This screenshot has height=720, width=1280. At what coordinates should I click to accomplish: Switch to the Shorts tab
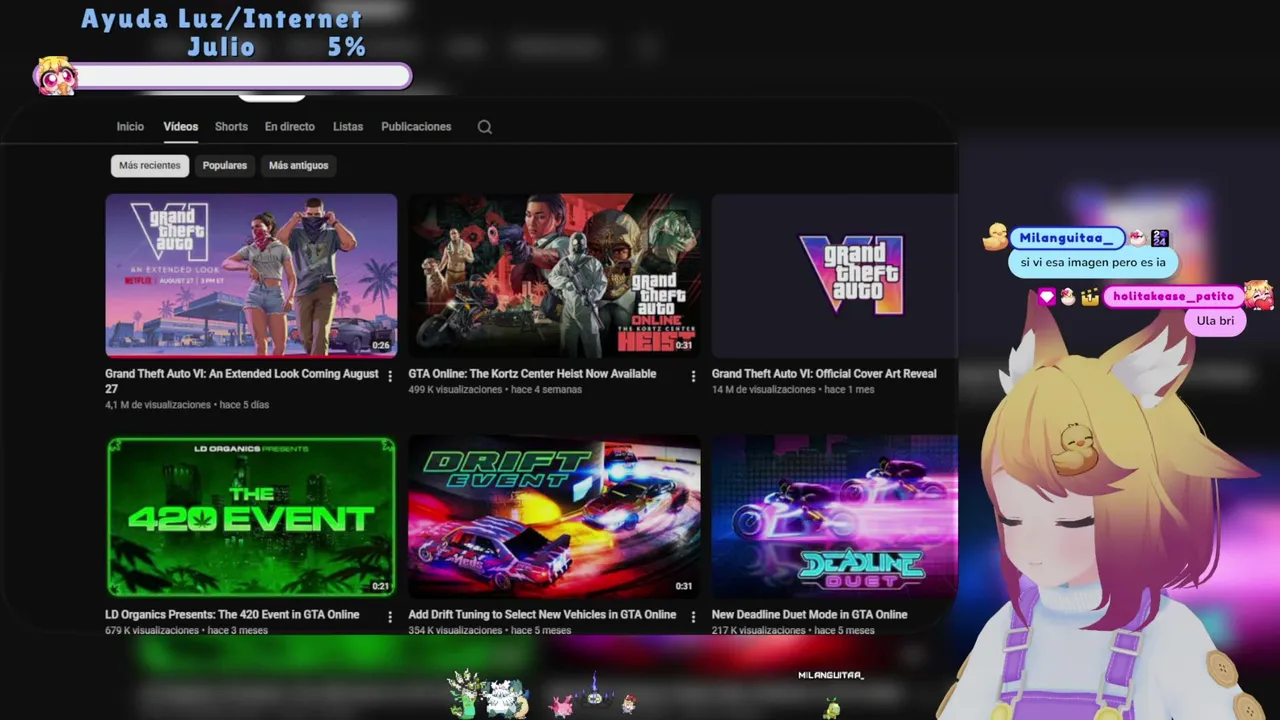pos(231,127)
